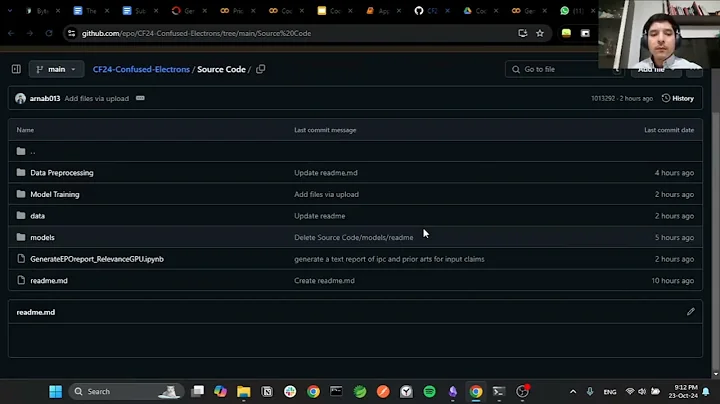View site information icon in address bar
Image resolution: width=720 pixels, height=404 pixels.
(x=71, y=34)
